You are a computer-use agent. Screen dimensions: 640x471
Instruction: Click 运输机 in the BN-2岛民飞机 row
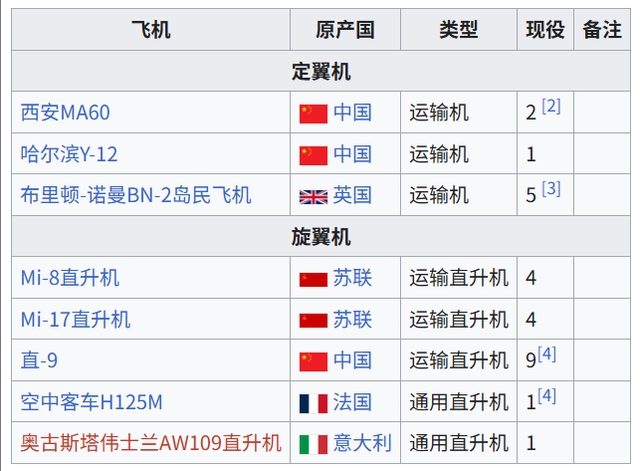click(x=439, y=195)
